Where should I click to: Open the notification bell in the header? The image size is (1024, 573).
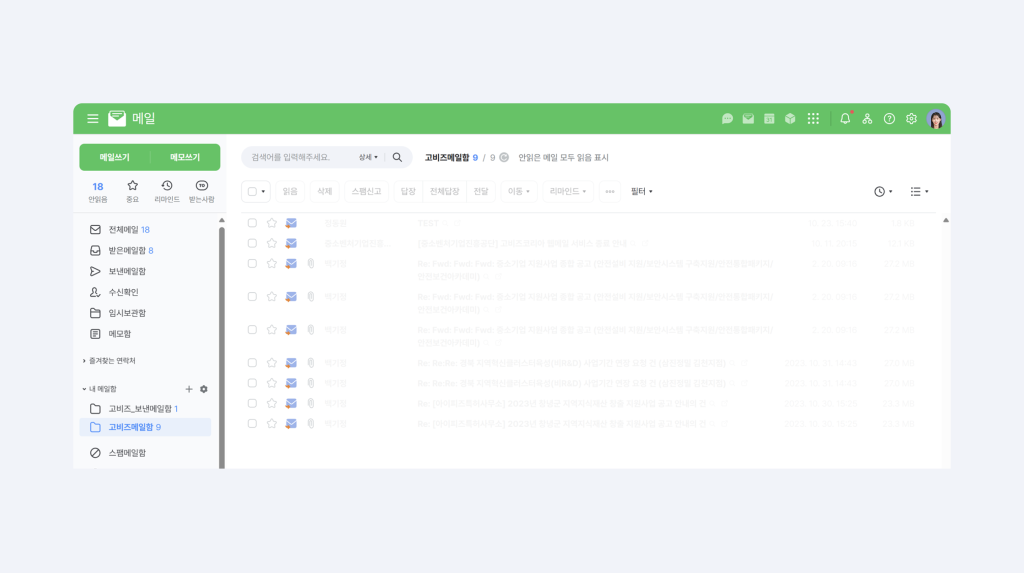[845, 119]
